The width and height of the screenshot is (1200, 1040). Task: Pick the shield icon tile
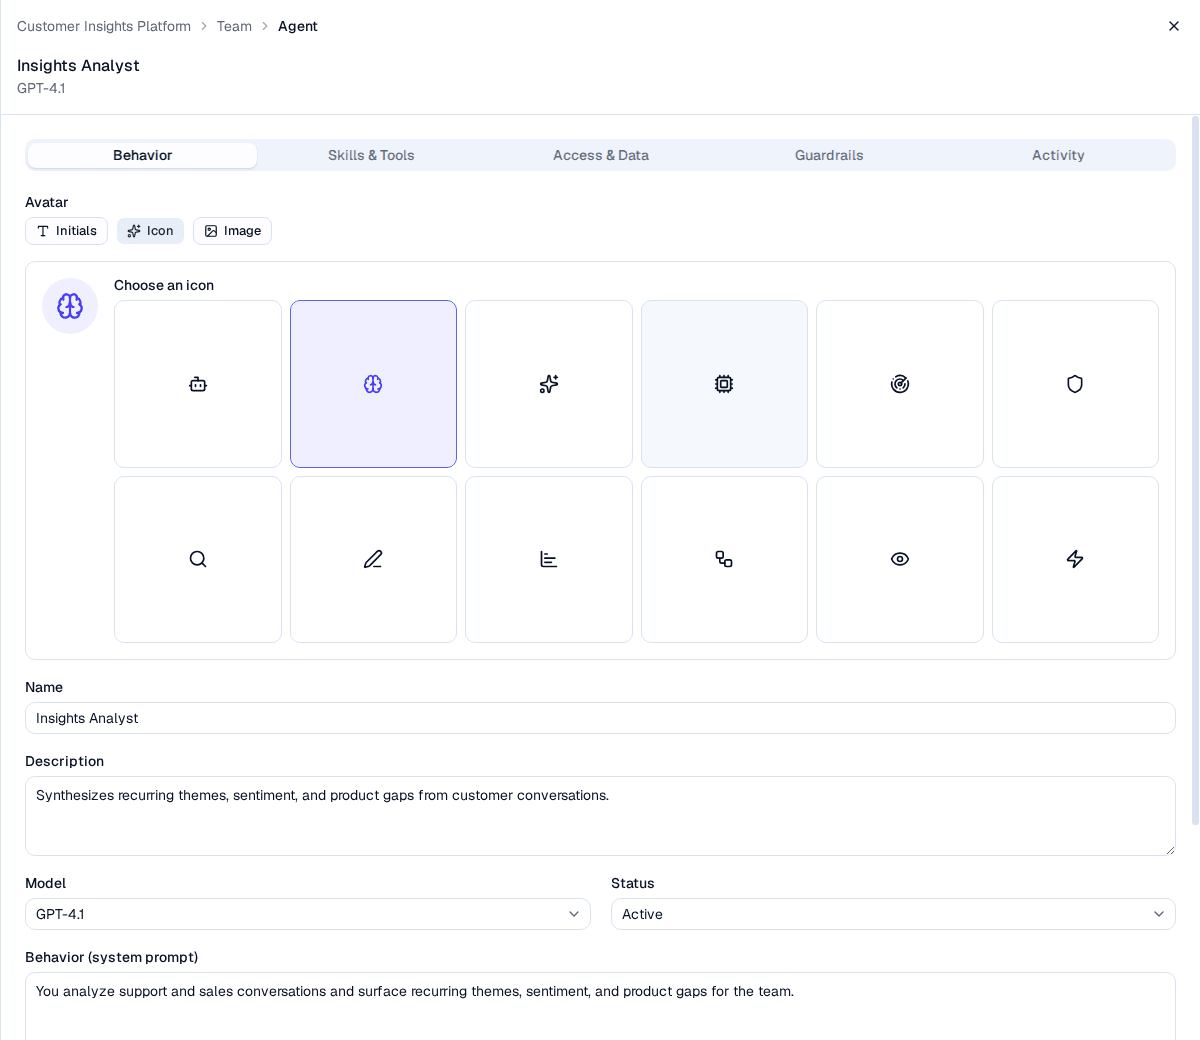pyautogui.click(x=1075, y=384)
